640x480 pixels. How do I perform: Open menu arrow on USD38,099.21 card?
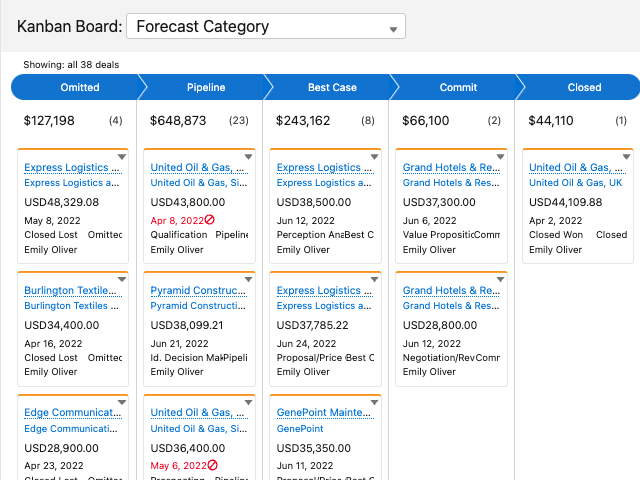click(x=248, y=280)
